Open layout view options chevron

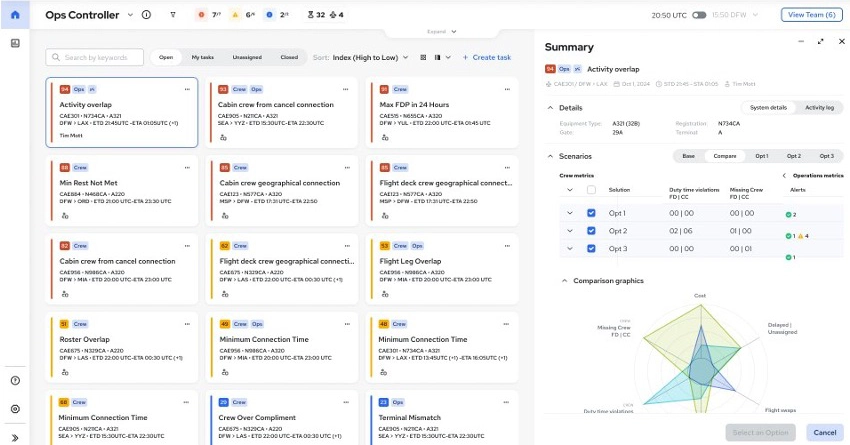(448, 57)
